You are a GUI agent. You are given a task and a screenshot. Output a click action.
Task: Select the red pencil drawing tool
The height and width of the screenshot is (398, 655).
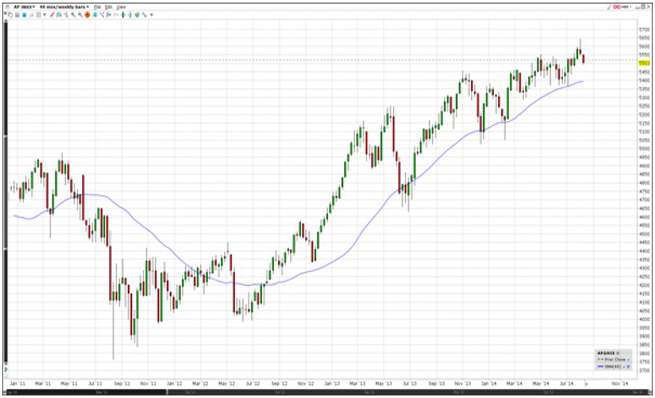point(52,15)
